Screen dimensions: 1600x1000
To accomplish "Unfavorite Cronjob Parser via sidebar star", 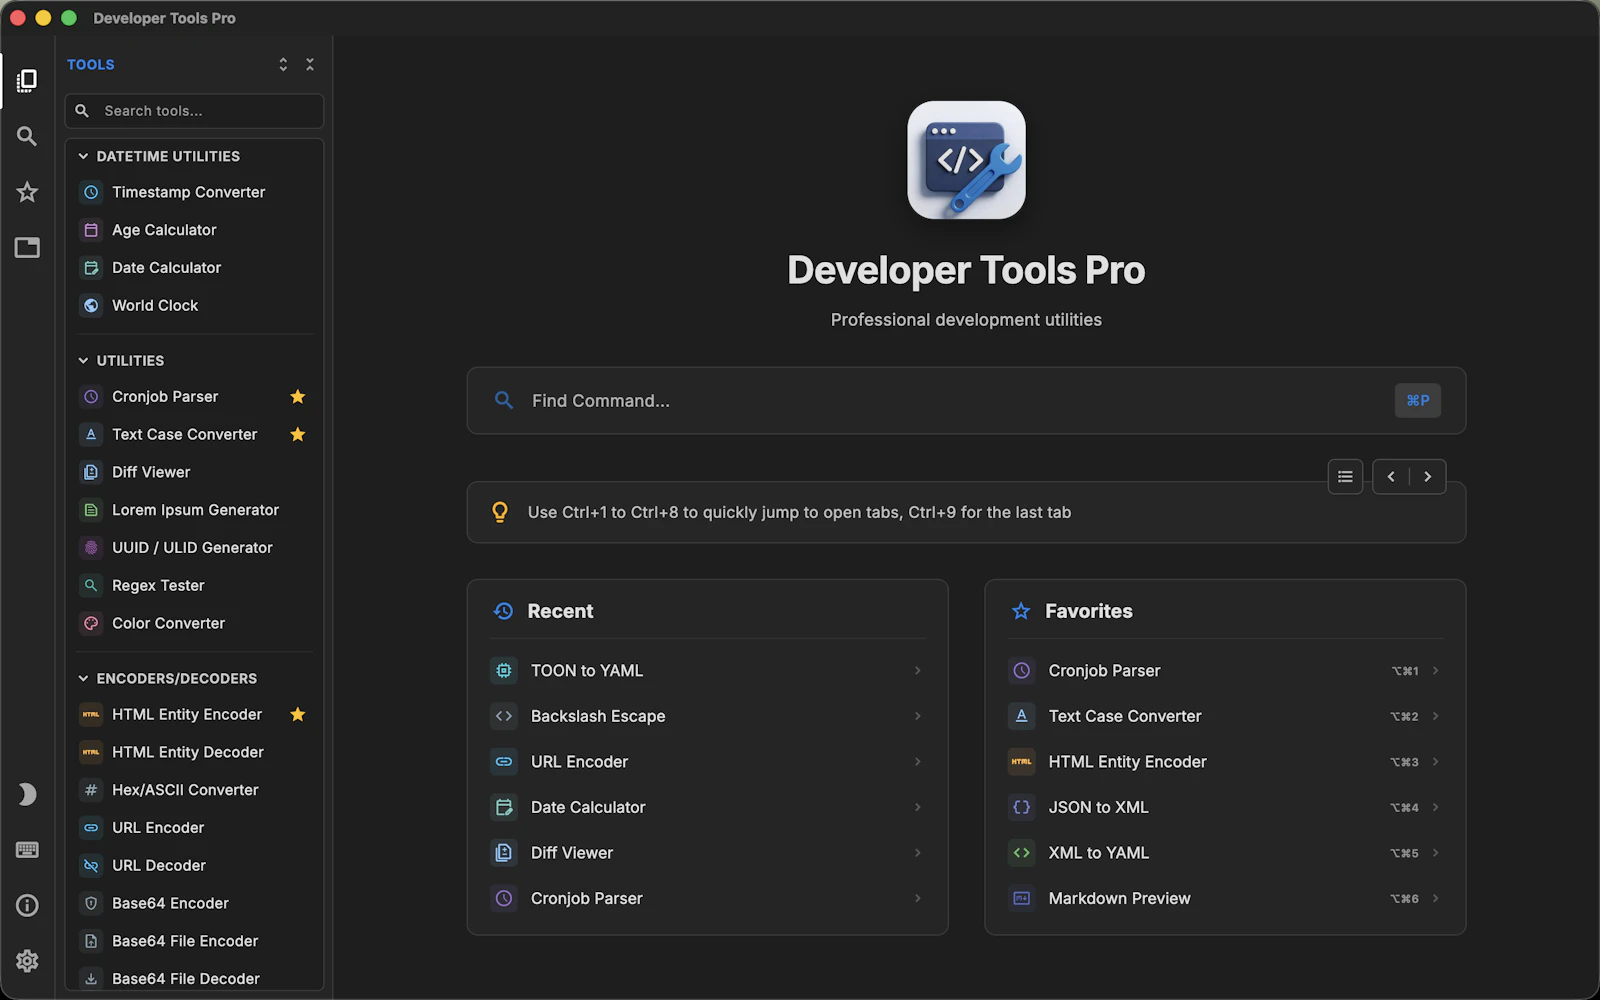I will click(x=298, y=397).
